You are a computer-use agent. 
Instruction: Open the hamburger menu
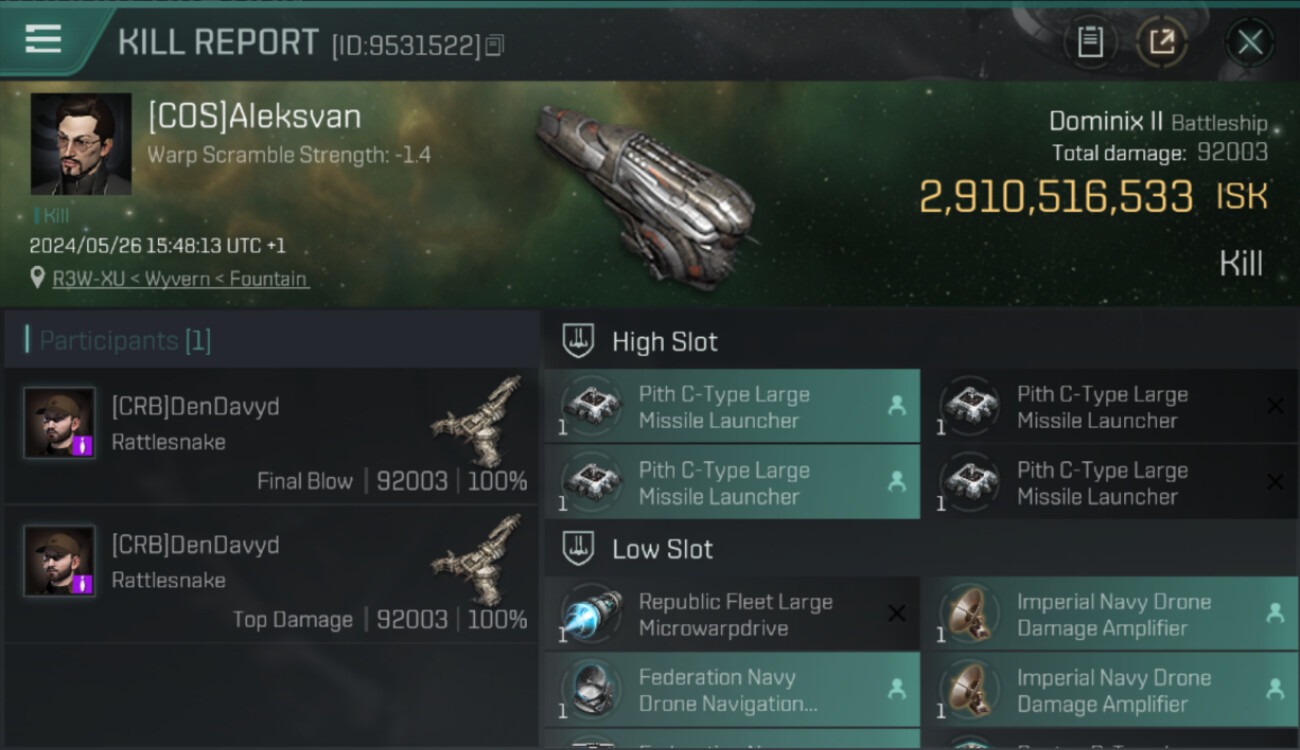[43, 38]
